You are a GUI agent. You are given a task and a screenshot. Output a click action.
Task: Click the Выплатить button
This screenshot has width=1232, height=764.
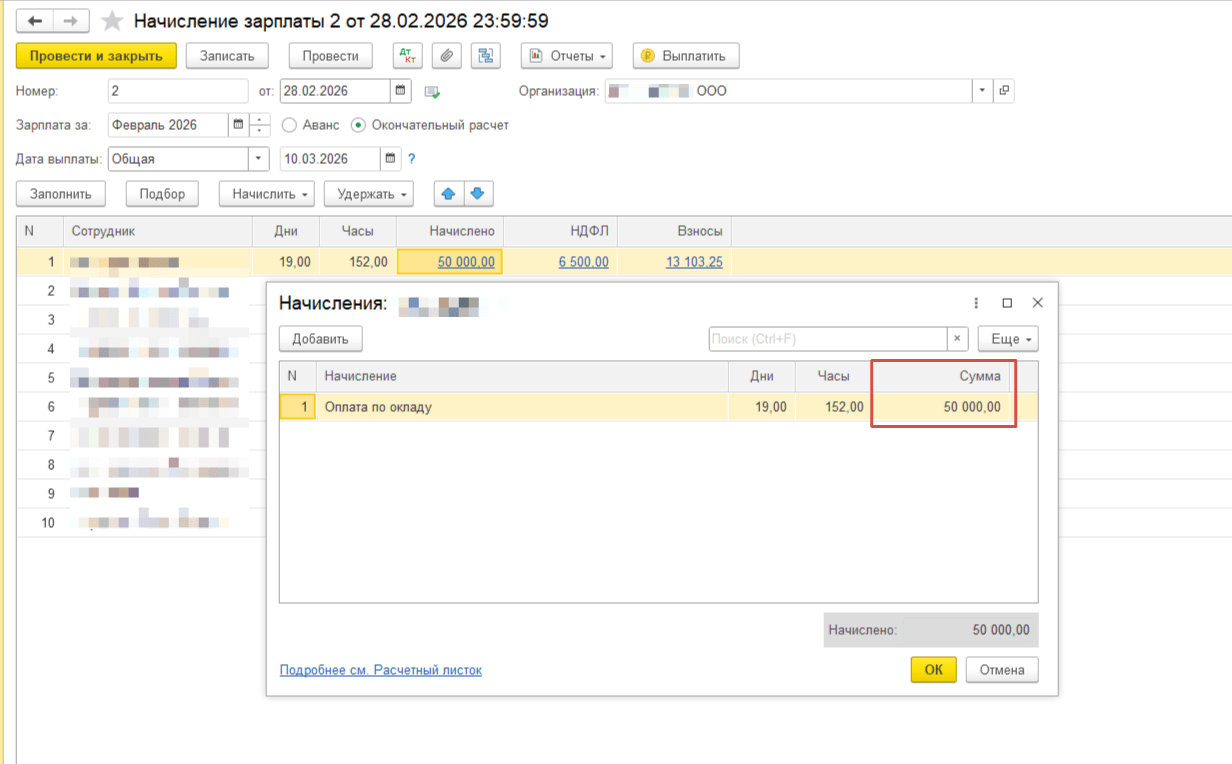point(686,56)
